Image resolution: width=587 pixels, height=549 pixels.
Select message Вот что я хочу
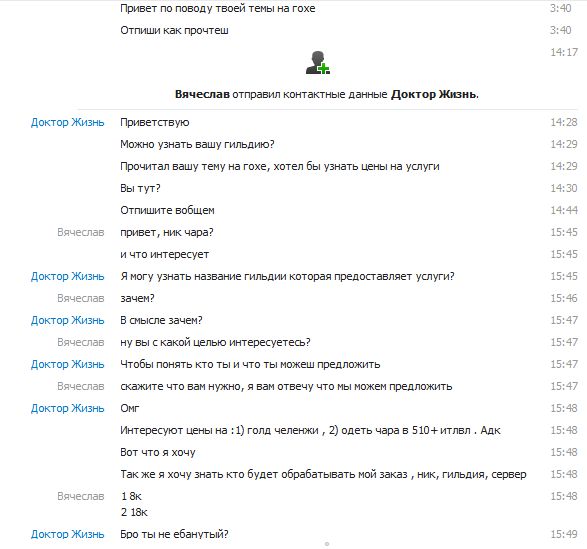coord(158,452)
